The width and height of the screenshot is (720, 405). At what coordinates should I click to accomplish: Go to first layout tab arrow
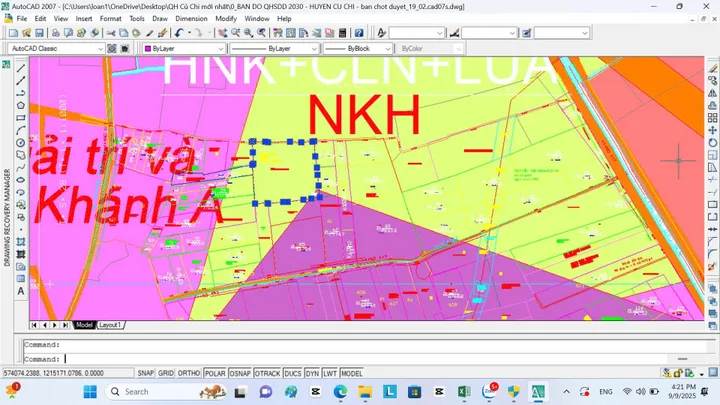coord(34,325)
